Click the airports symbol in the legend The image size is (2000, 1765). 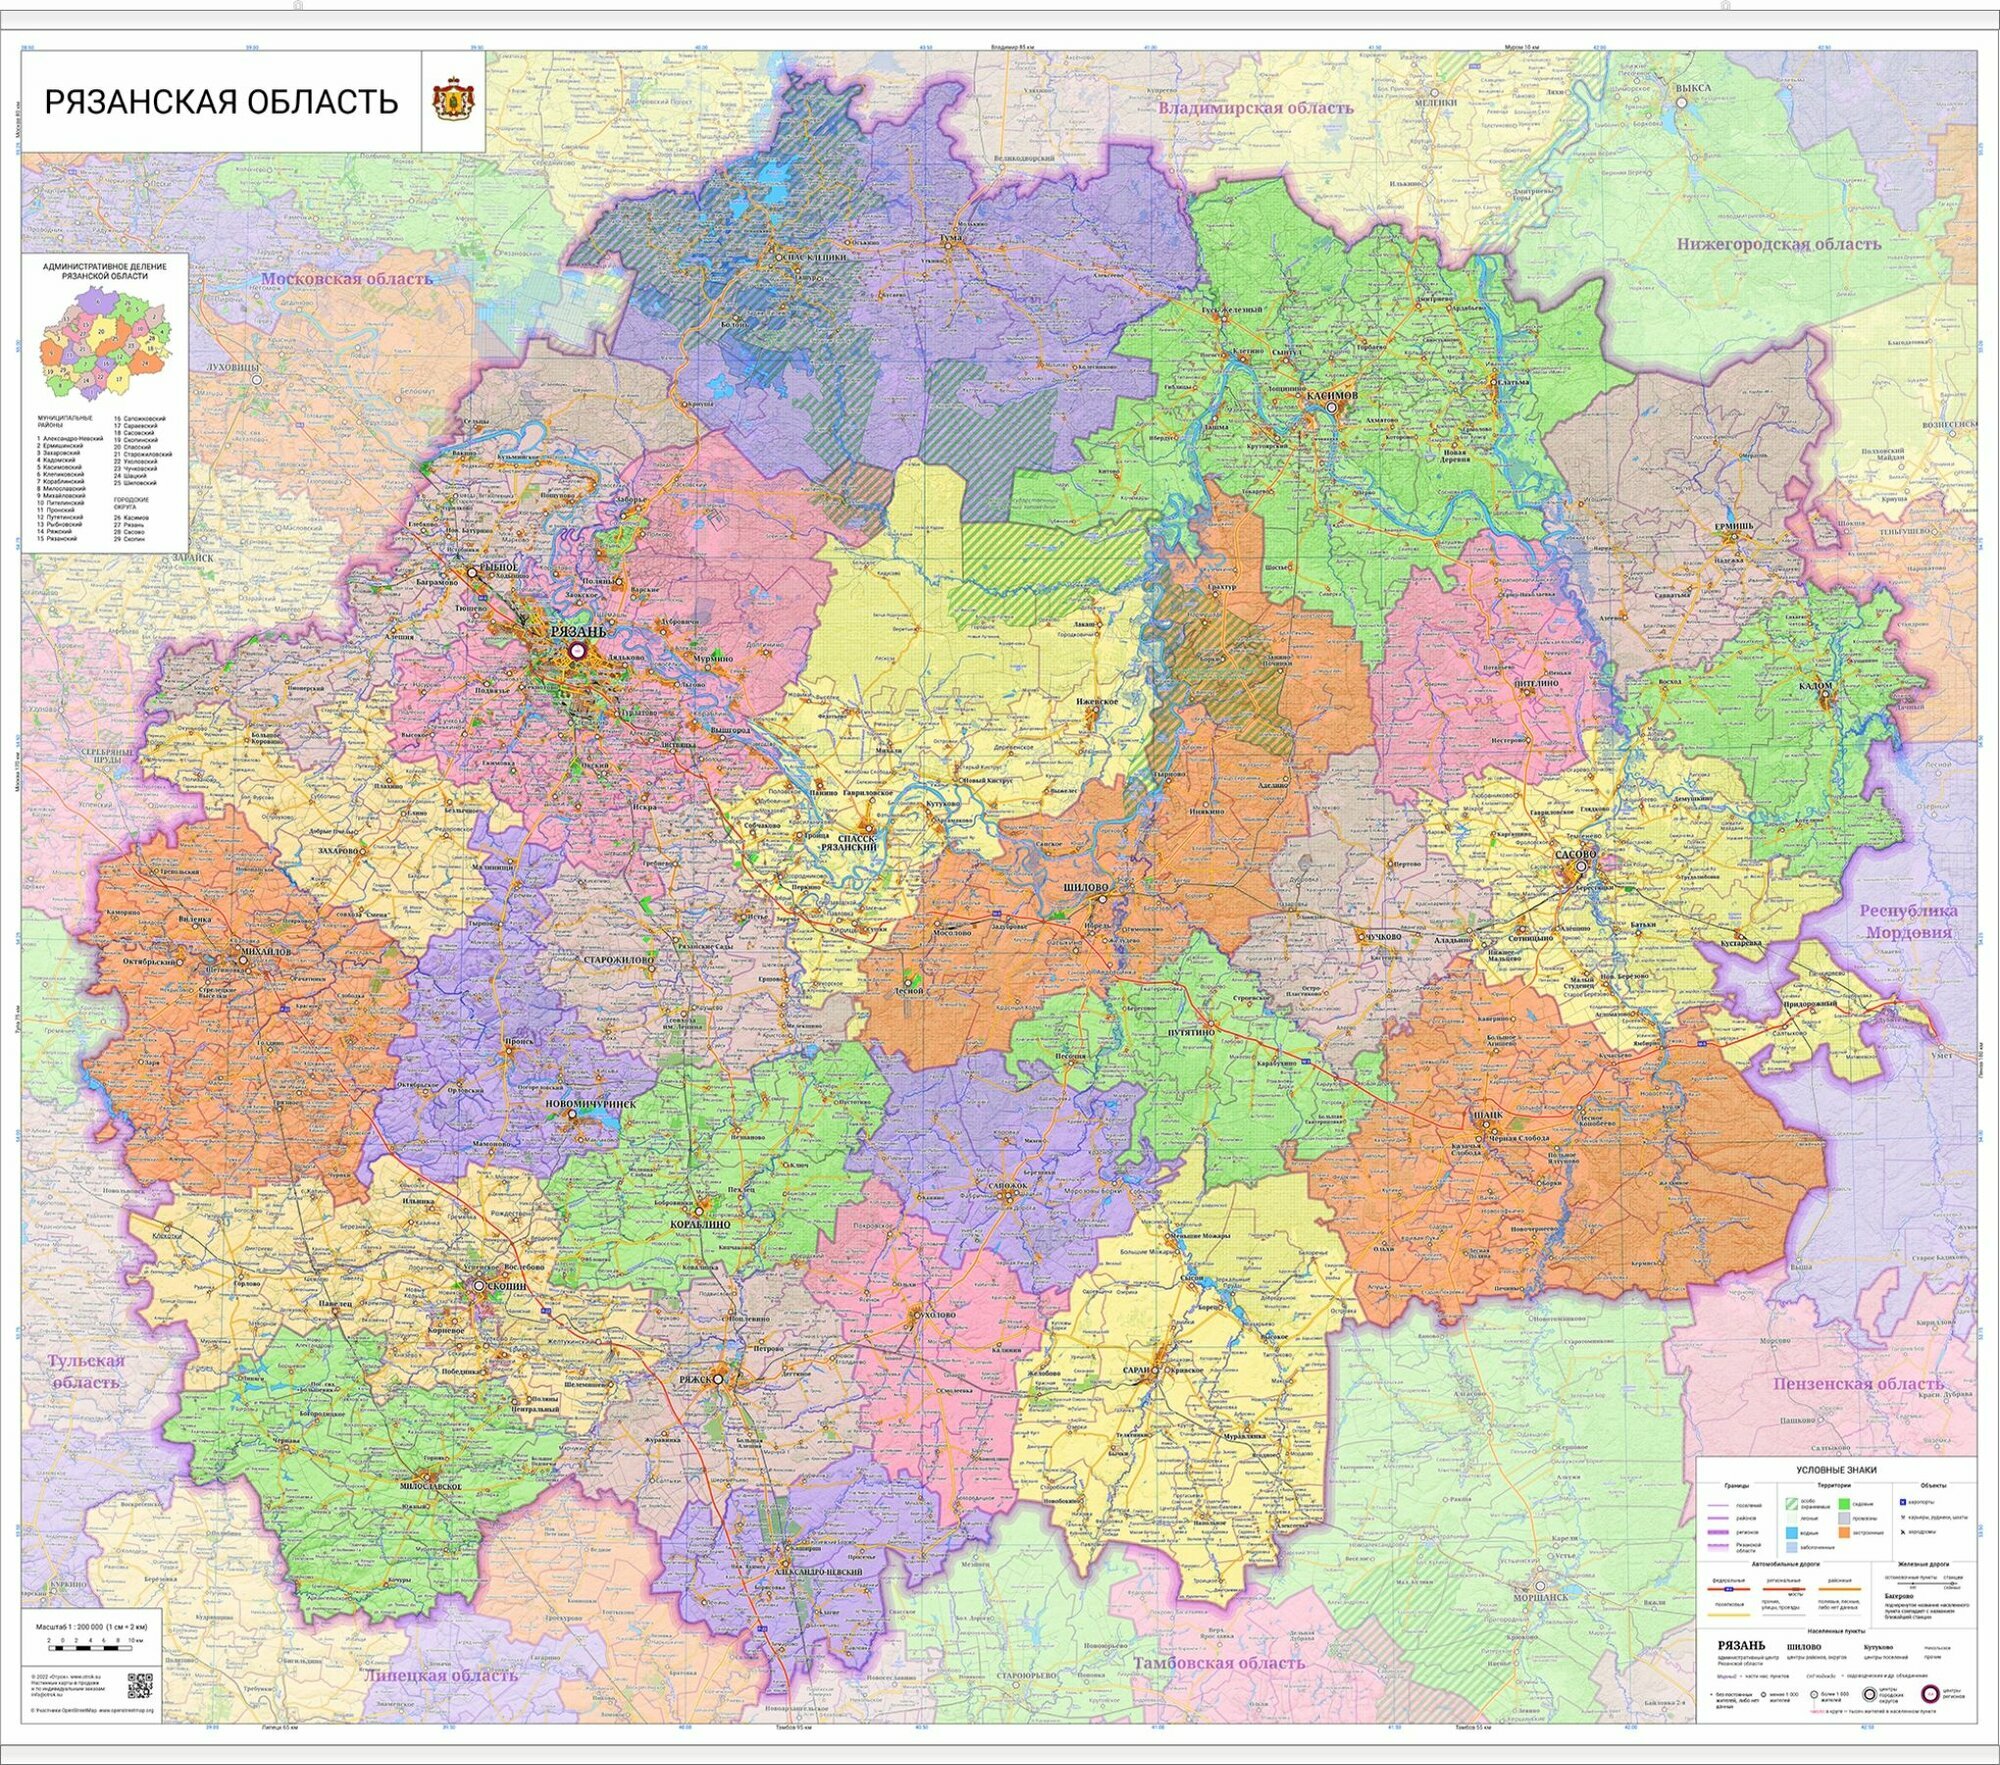click(1903, 1502)
